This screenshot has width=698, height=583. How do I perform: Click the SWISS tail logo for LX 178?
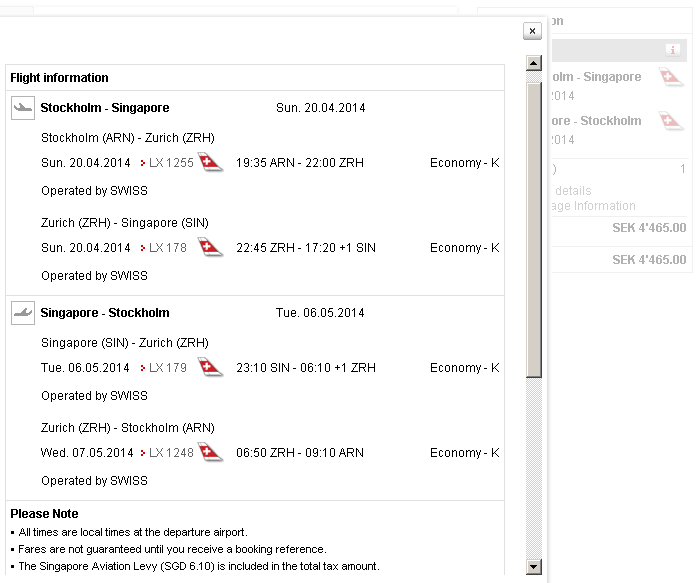coord(210,248)
